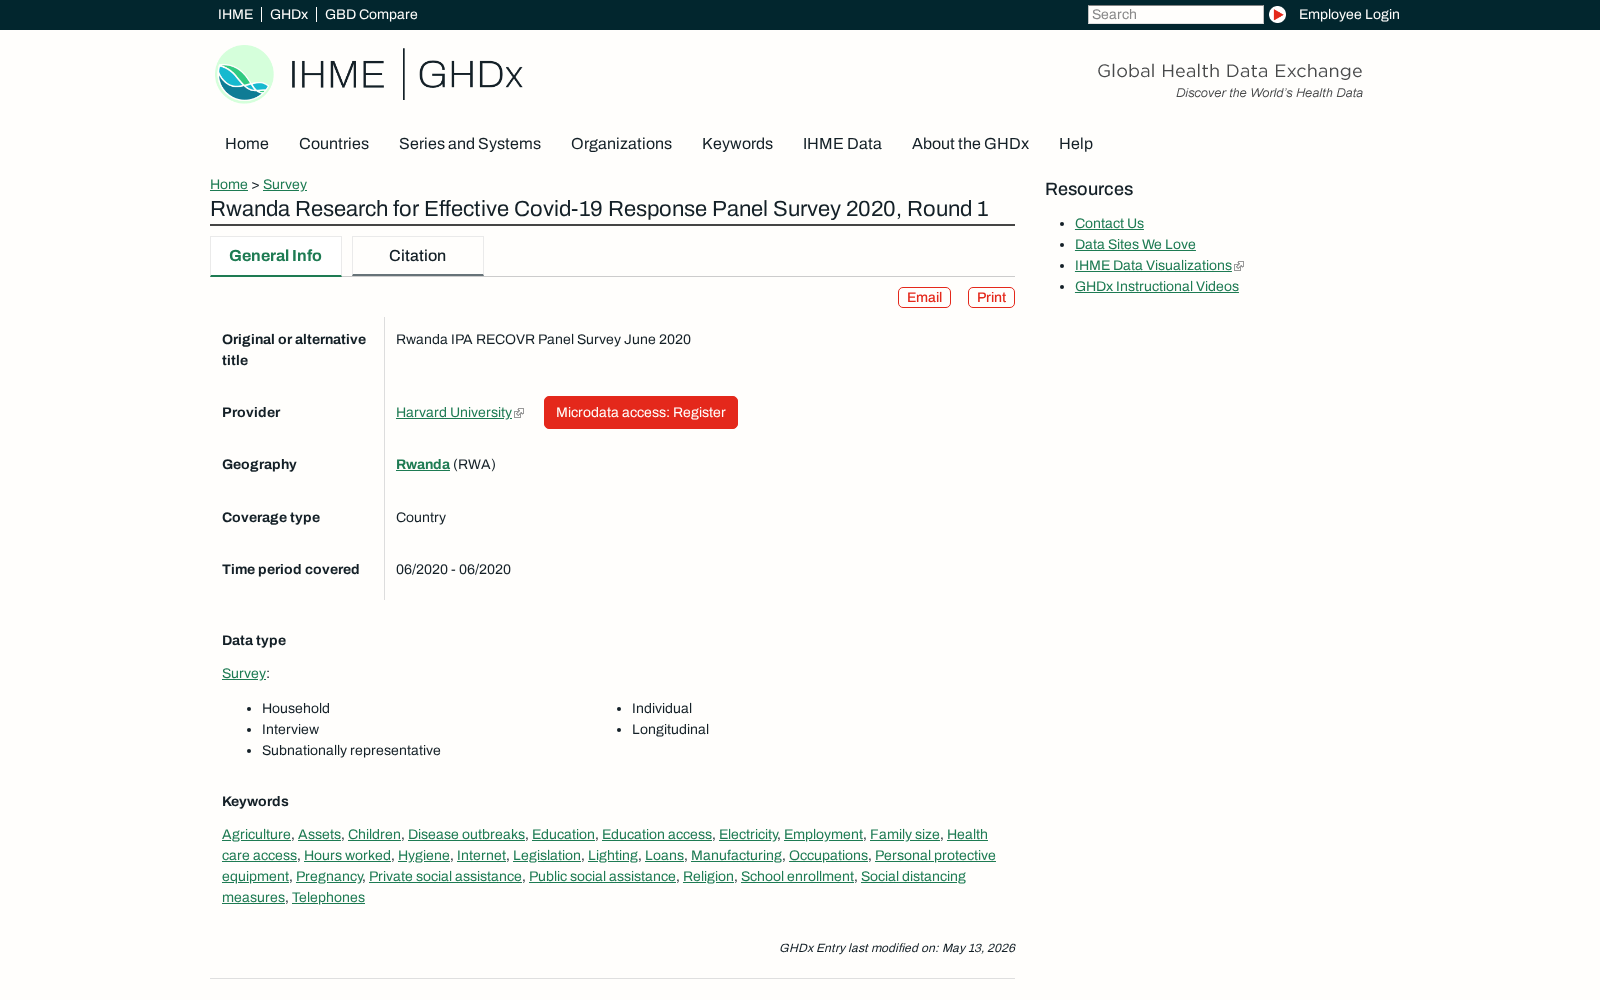Click the GHDx logo text in header
The width and height of the screenshot is (1600, 1000).
[x=470, y=75]
